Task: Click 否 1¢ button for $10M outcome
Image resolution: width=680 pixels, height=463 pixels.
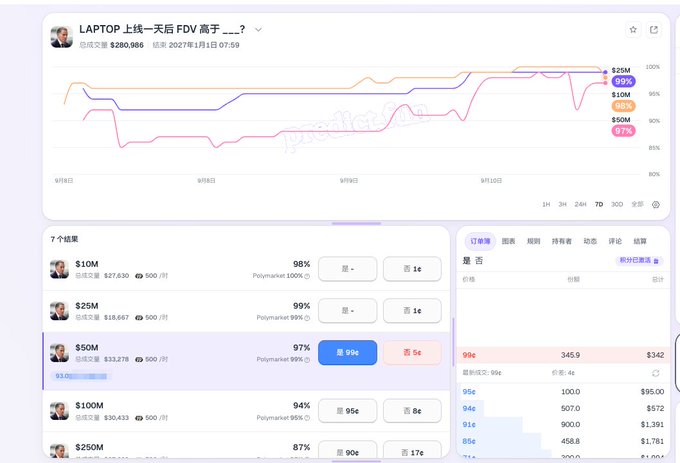Action: pyautogui.click(x=412, y=269)
